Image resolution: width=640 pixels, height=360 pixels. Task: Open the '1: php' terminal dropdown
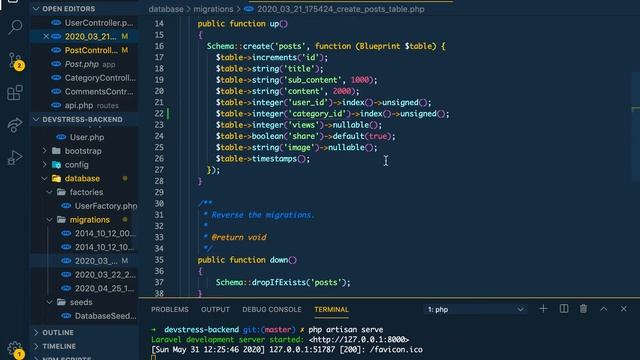476,309
